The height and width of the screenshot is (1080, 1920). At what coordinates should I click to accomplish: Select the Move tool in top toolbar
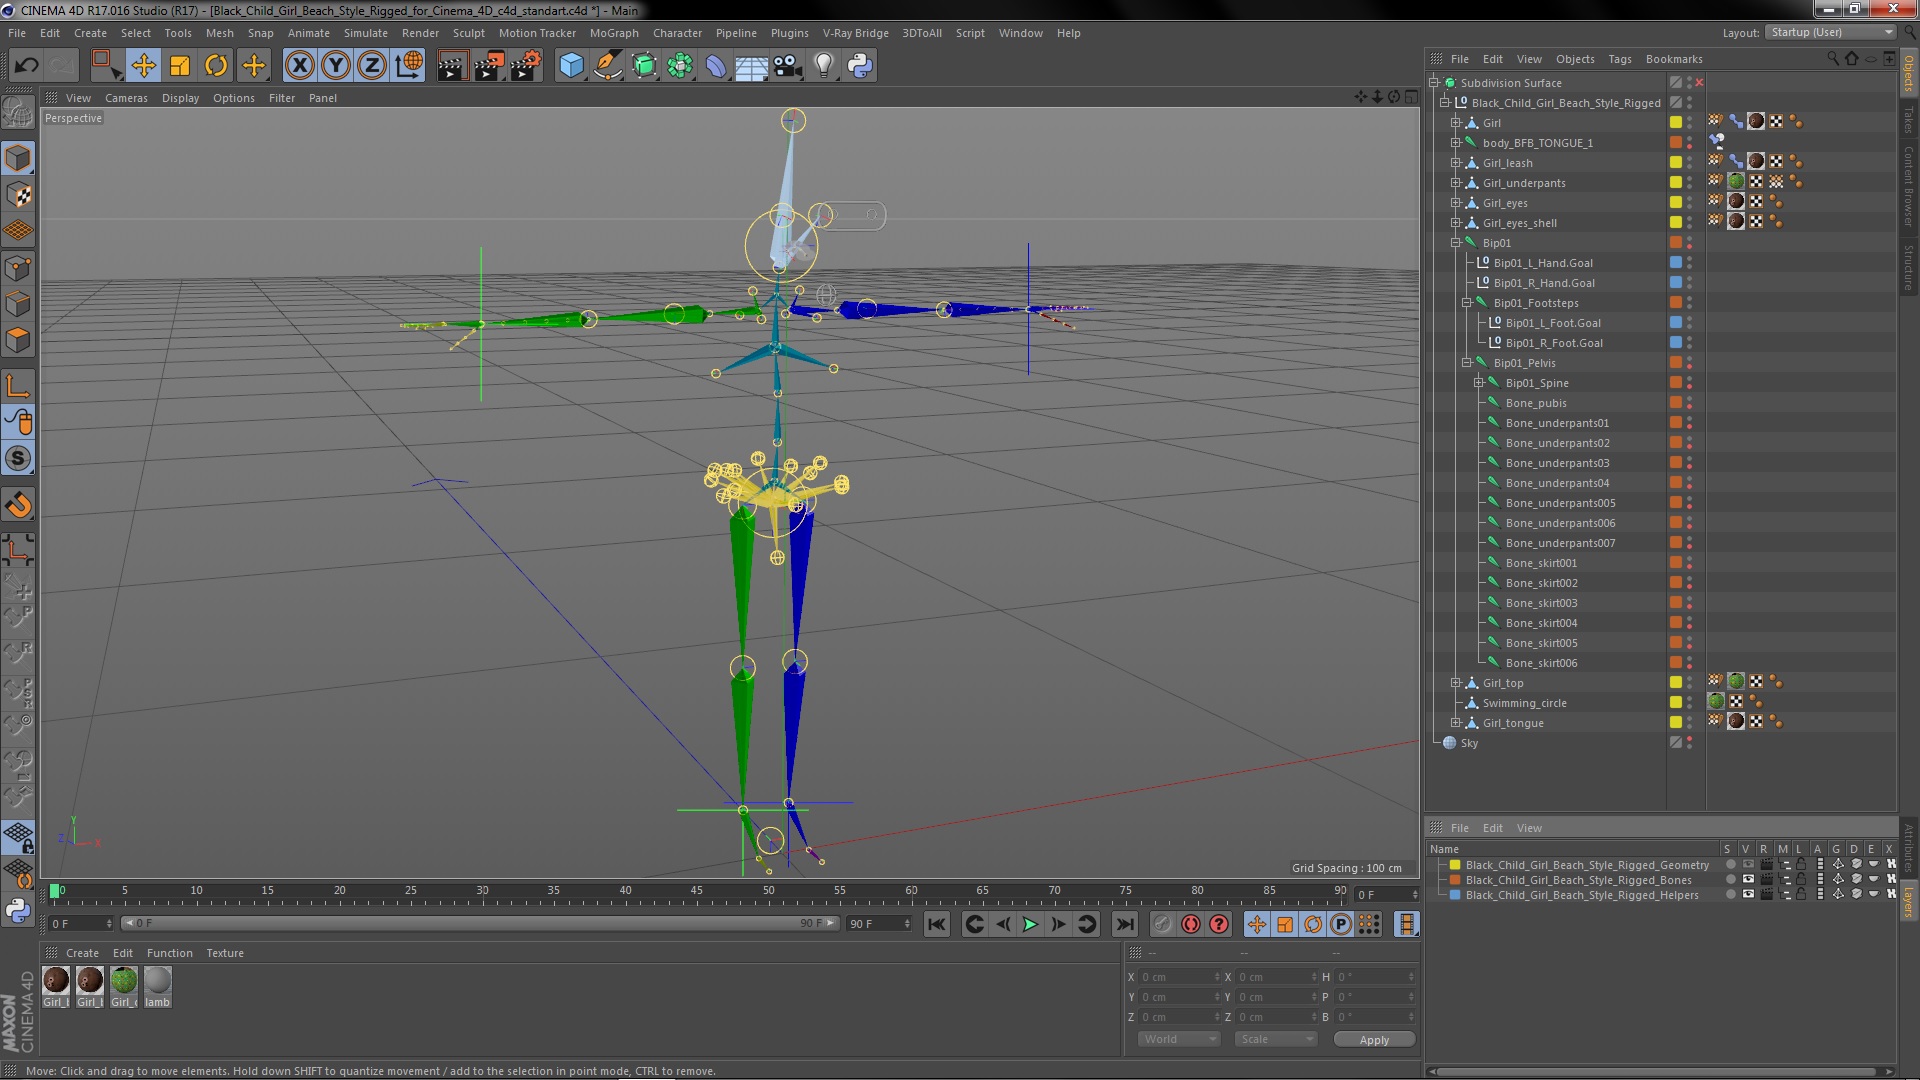(143, 66)
